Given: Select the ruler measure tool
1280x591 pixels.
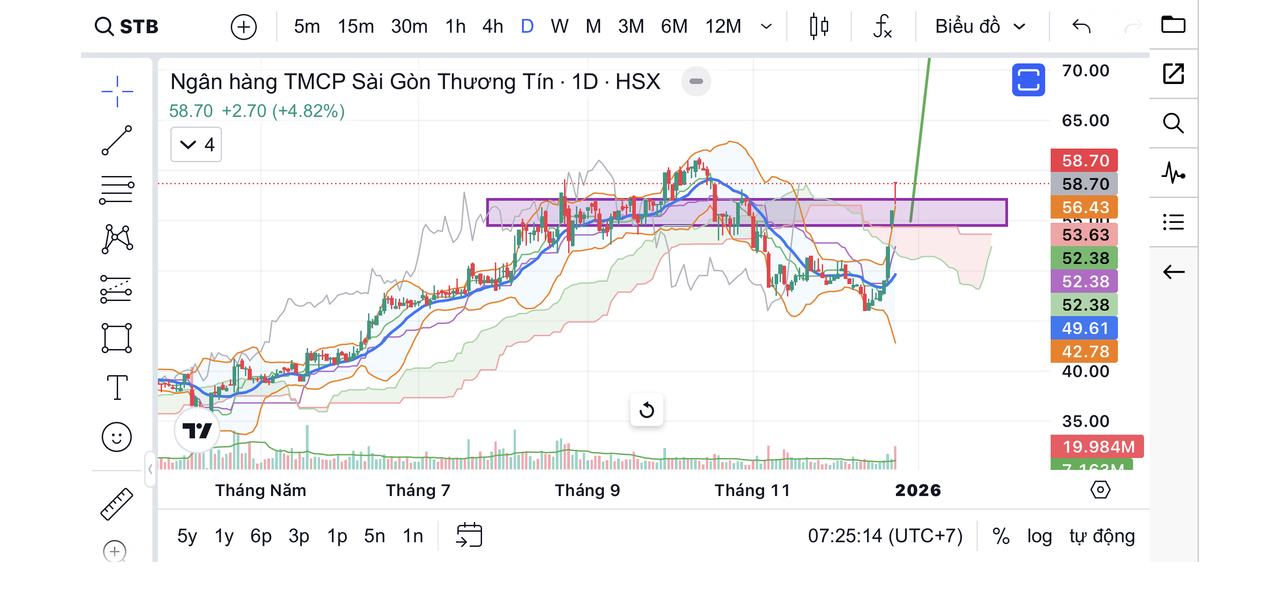Looking at the screenshot, I should click(117, 504).
